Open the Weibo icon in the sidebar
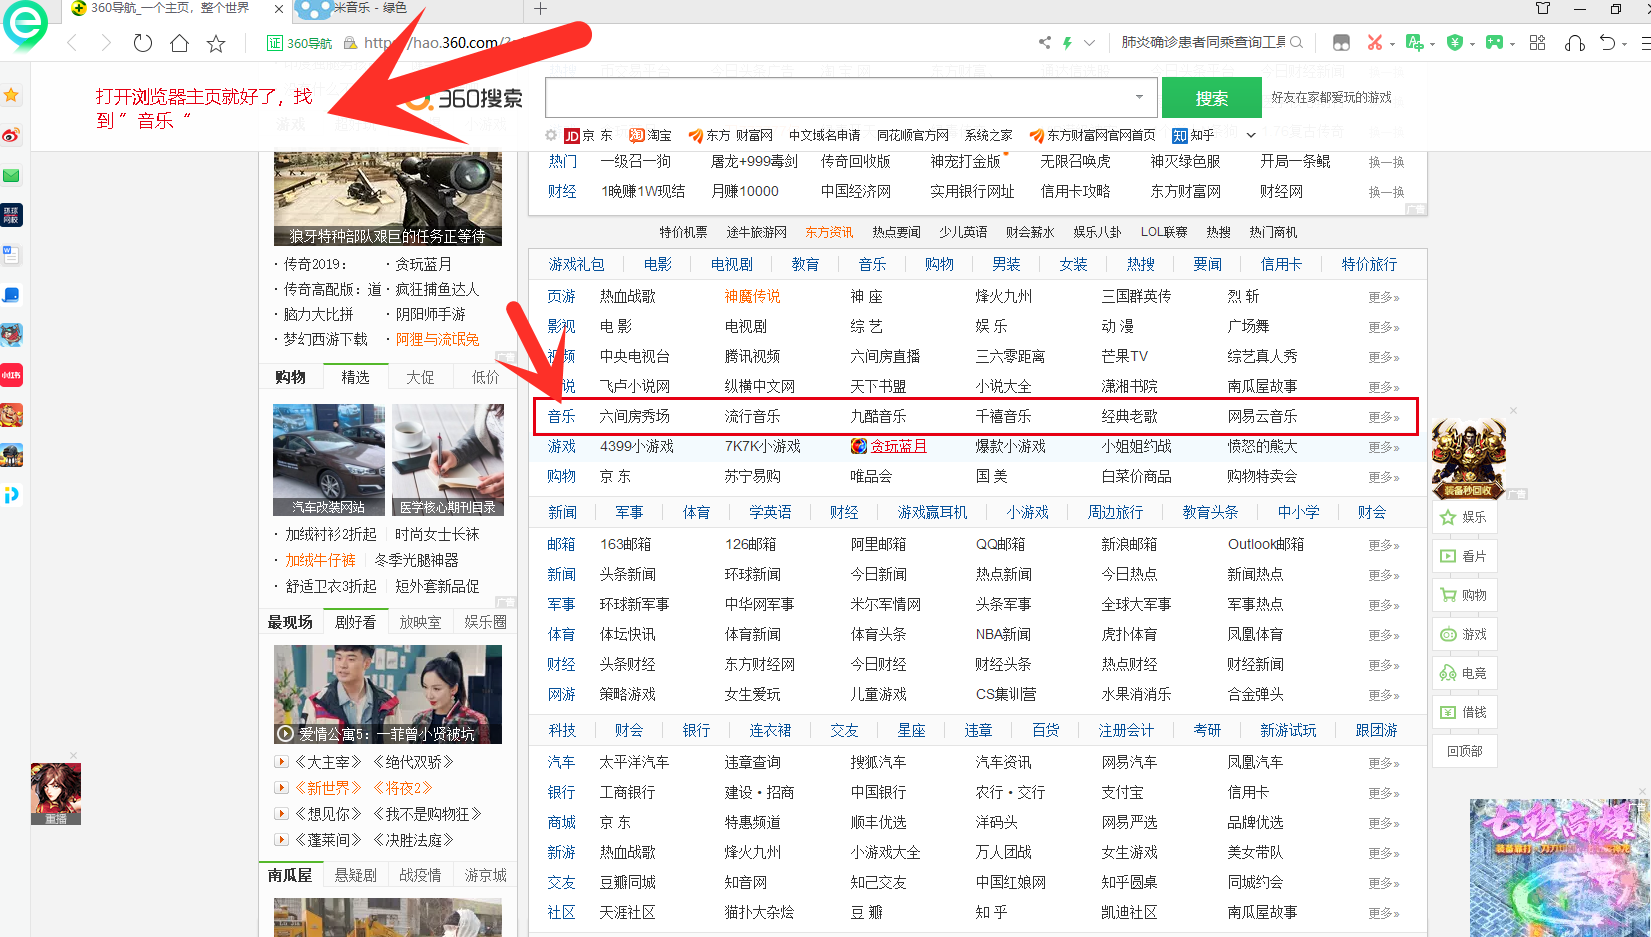Viewport: 1651px width, 937px height. click(x=11, y=135)
